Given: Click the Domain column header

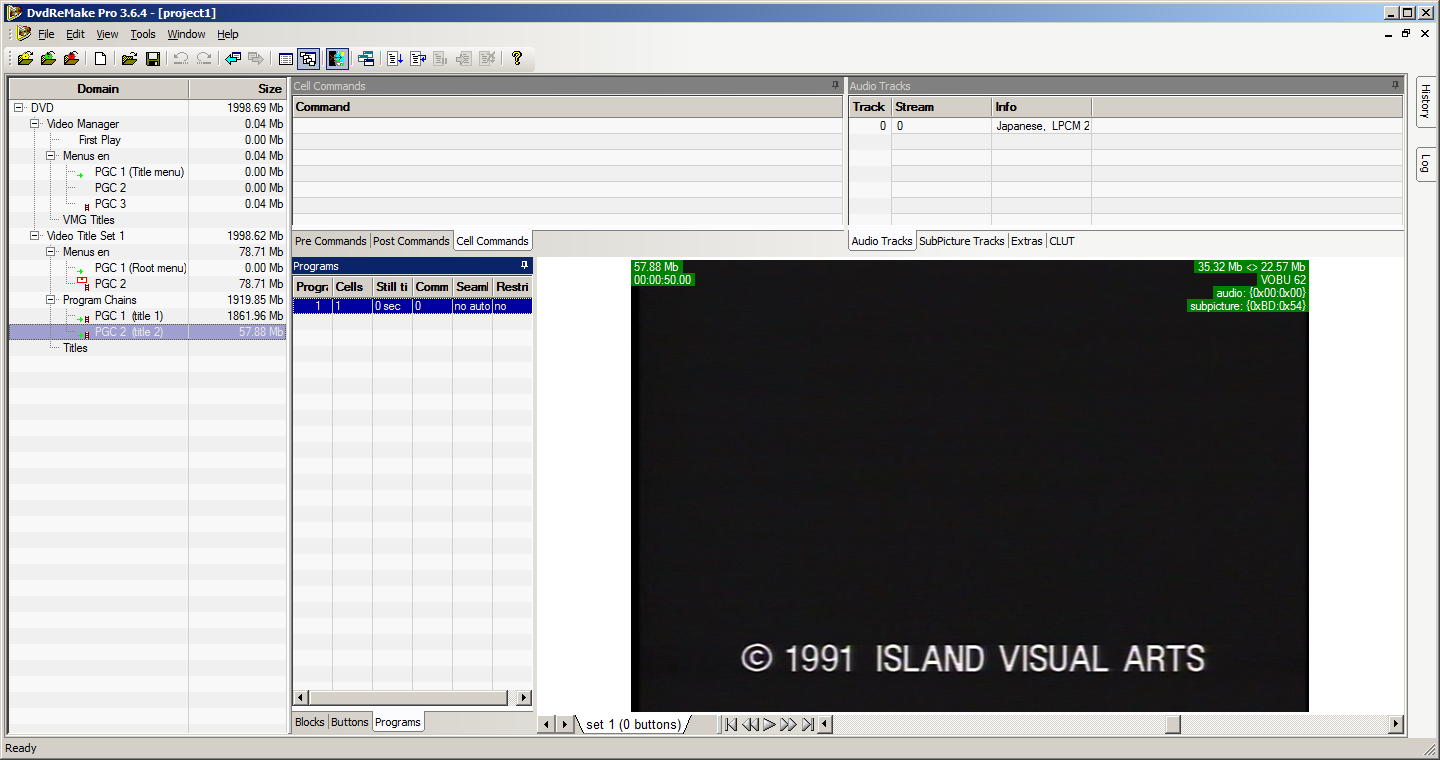Looking at the screenshot, I should pos(98,89).
